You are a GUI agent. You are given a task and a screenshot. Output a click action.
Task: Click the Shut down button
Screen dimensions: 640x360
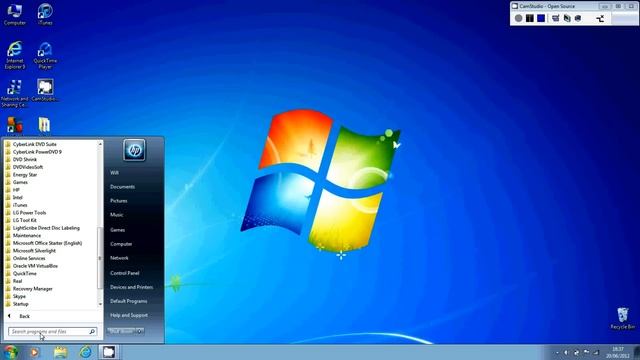click(121, 331)
